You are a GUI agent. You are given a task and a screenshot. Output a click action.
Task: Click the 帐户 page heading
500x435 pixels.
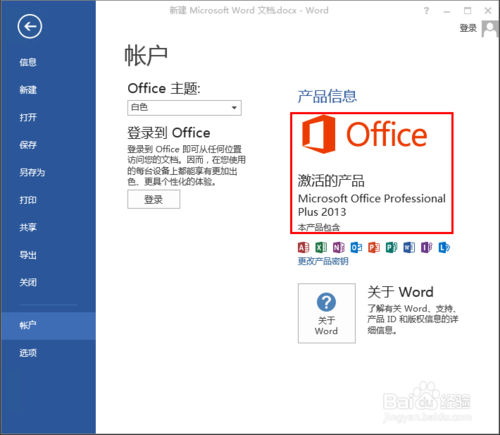click(146, 56)
